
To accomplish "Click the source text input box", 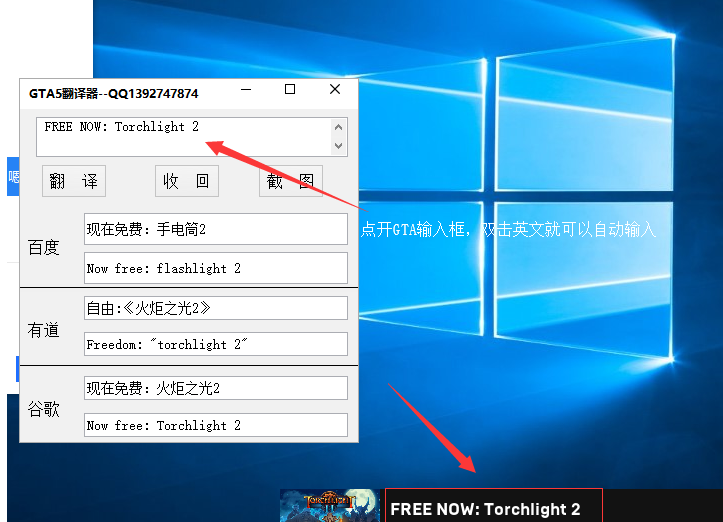I will coord(185,137).
